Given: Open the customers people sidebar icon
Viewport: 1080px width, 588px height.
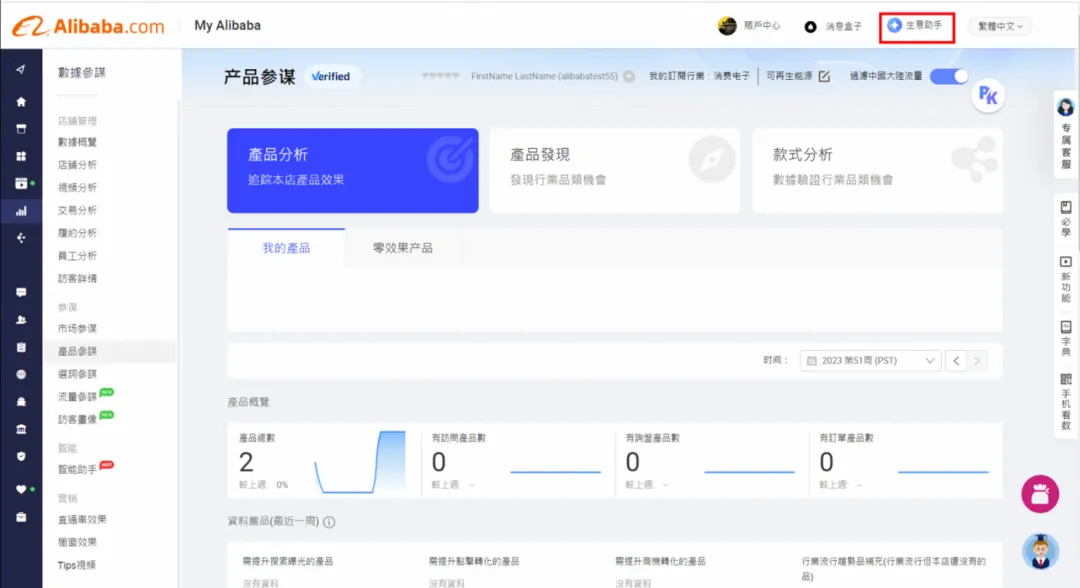Looking at the screenshot, I should (x=21, y=320).
